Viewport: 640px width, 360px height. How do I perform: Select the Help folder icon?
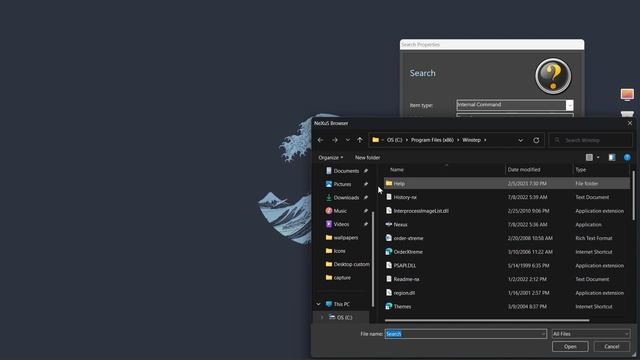click(389, 183)
